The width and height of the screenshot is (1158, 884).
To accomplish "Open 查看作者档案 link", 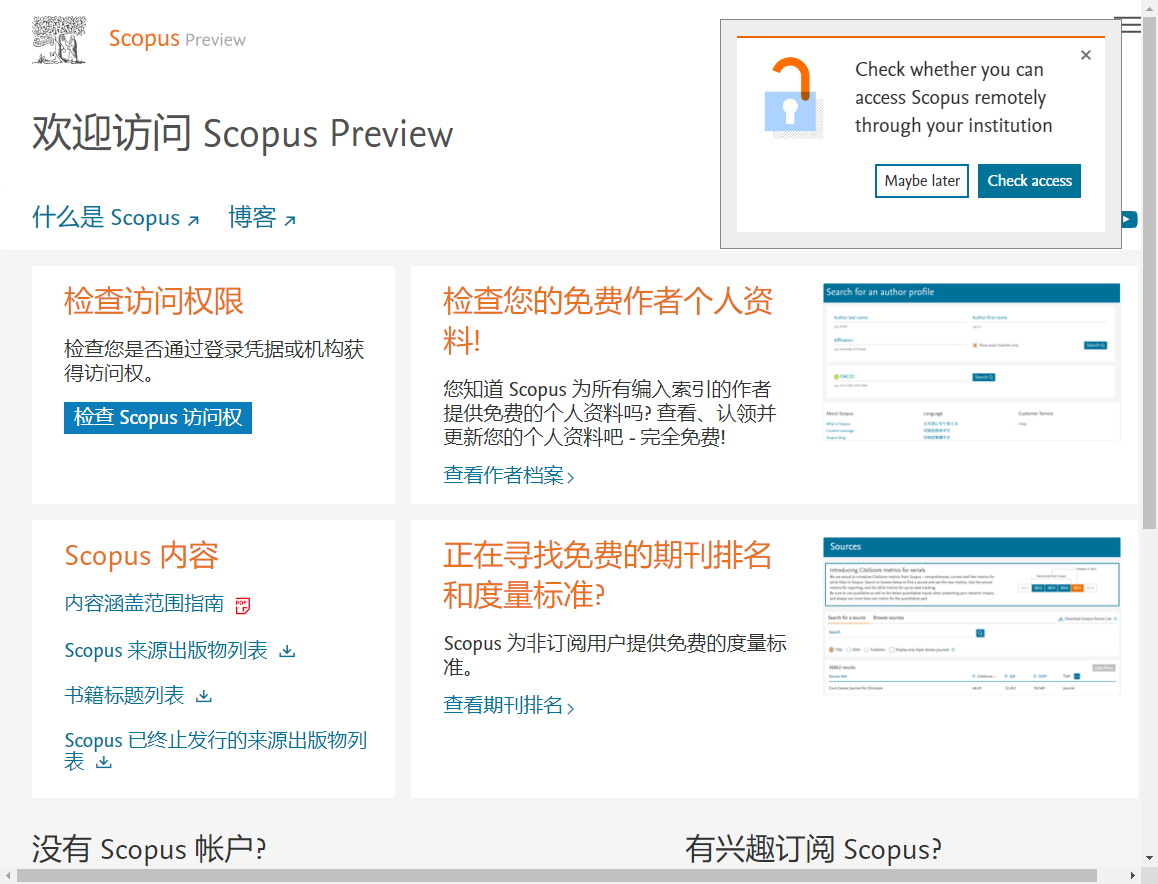I will (508, 476).
